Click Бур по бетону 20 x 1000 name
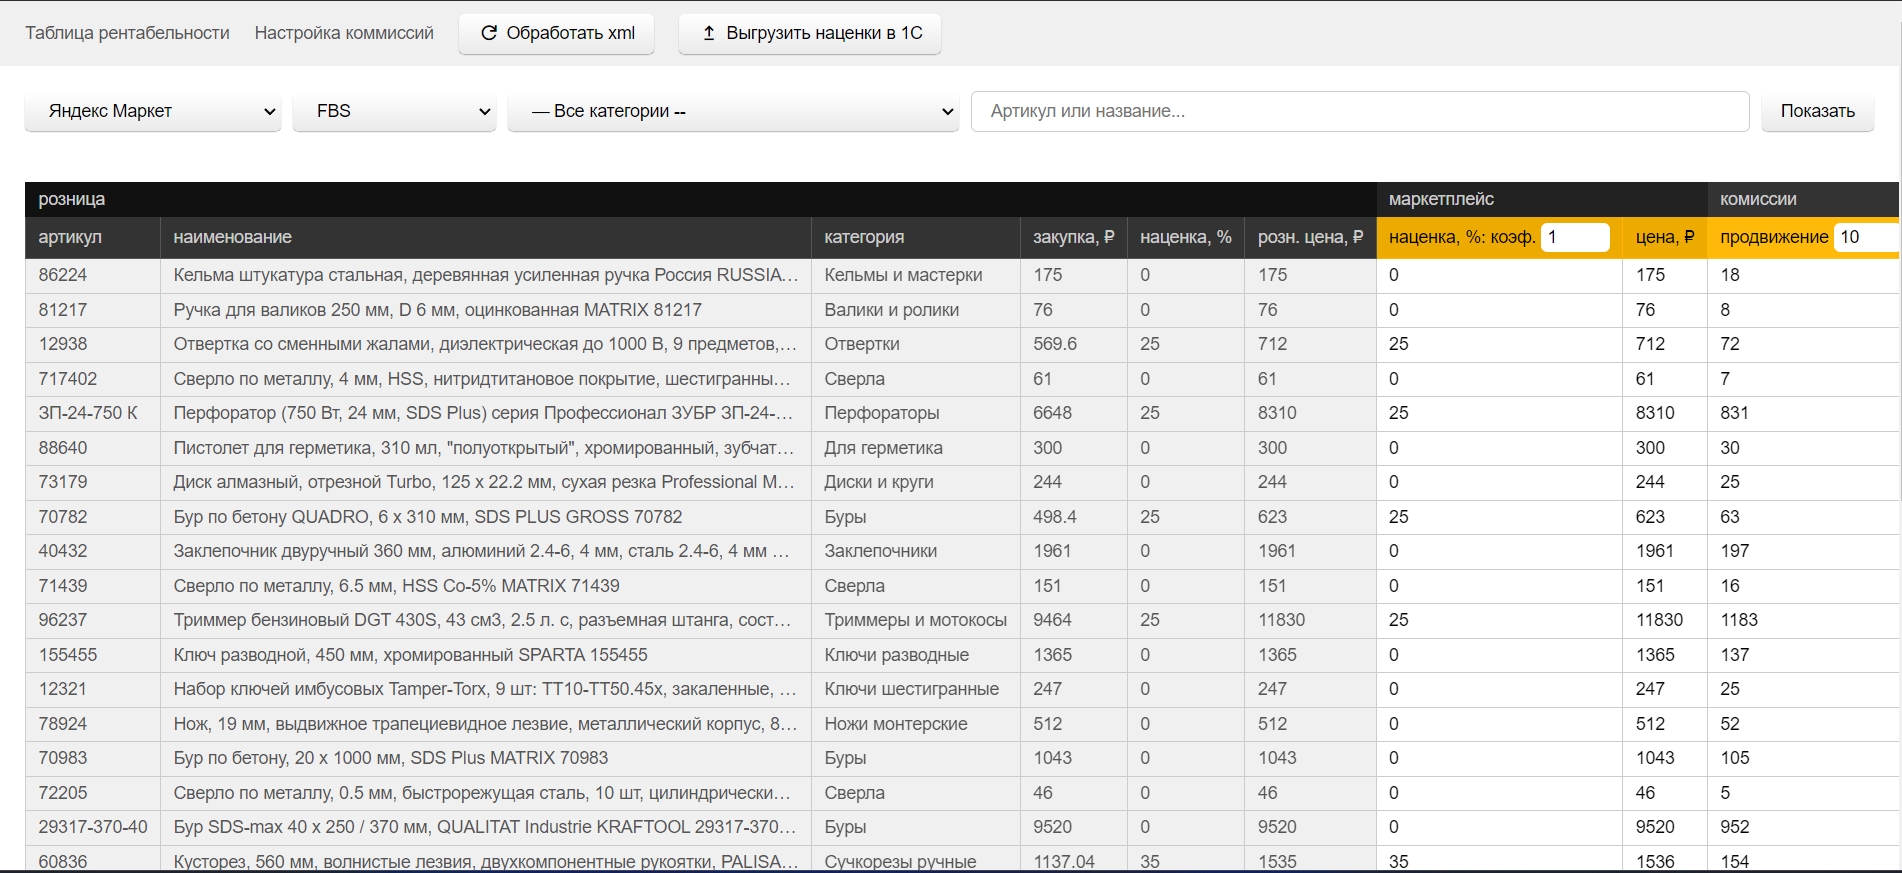The height and width of the screenshot is (873, 1902). tap(485, 758)
